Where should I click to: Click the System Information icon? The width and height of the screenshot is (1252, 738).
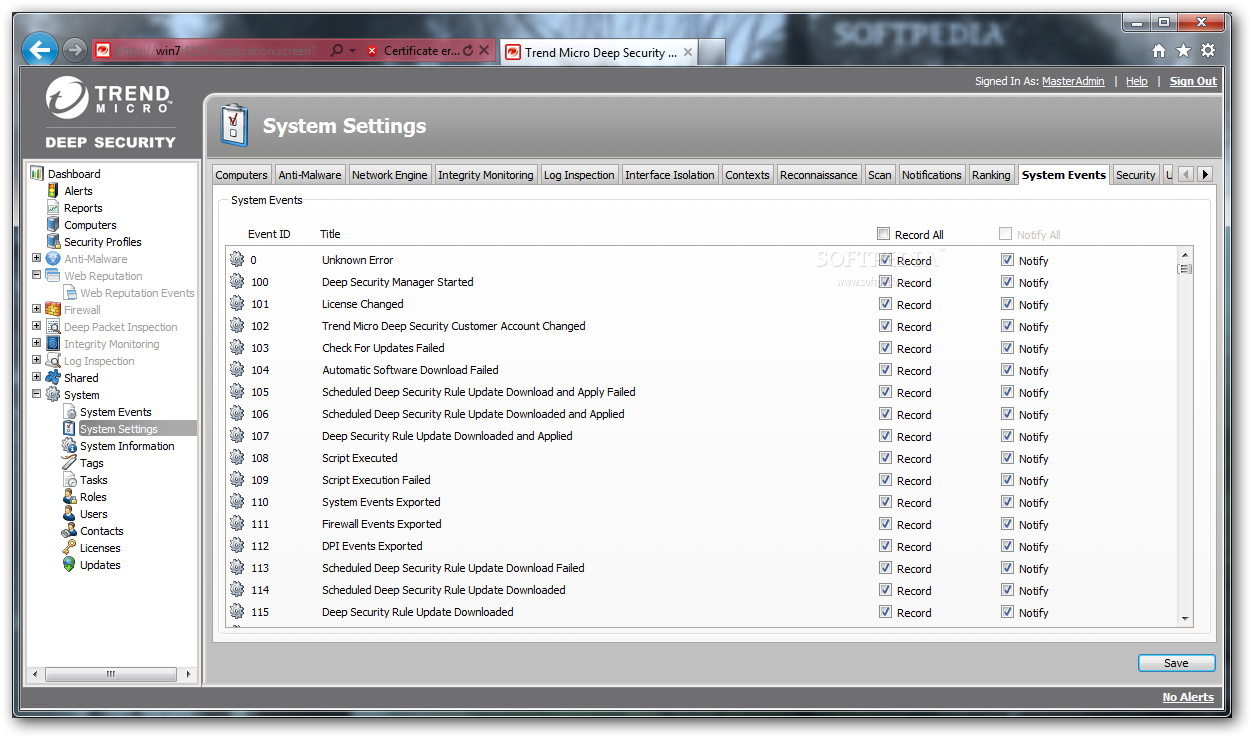click(69, 446)
